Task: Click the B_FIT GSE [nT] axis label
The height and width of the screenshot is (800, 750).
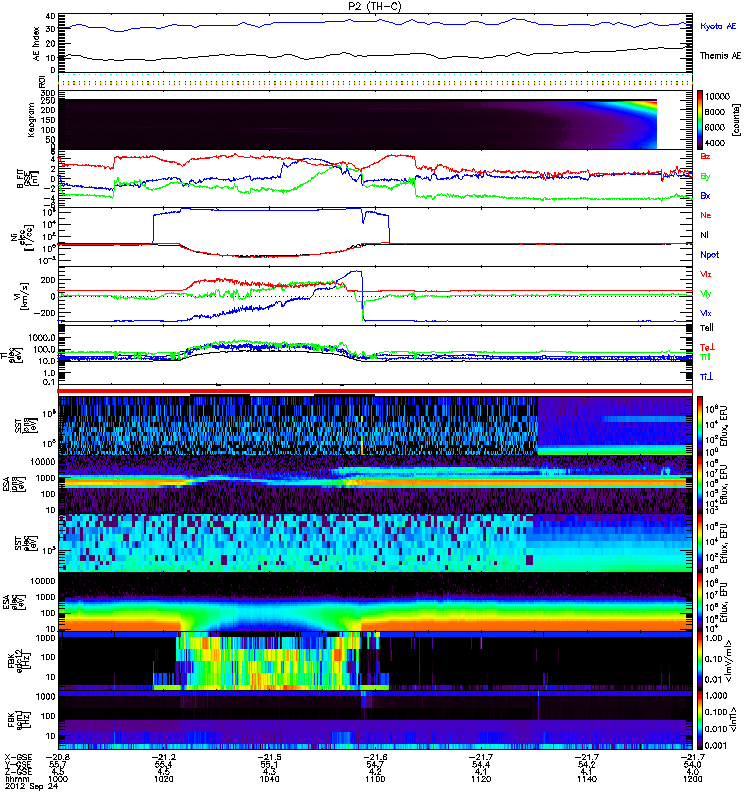Action: [x=28, y=179]
